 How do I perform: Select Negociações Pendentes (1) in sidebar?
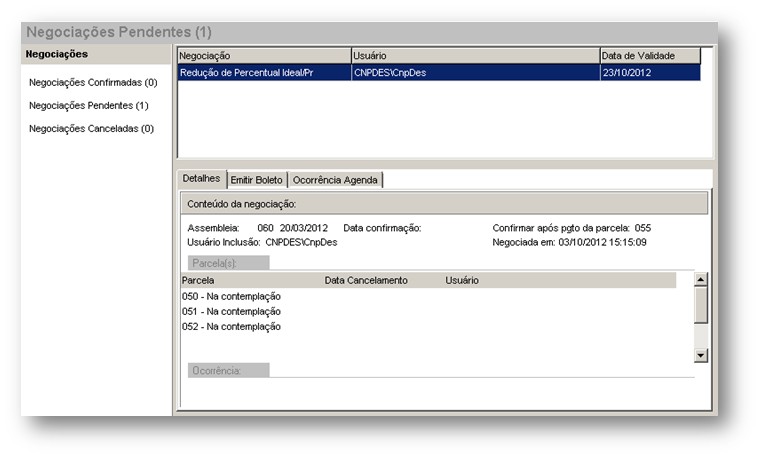[89, 105]
